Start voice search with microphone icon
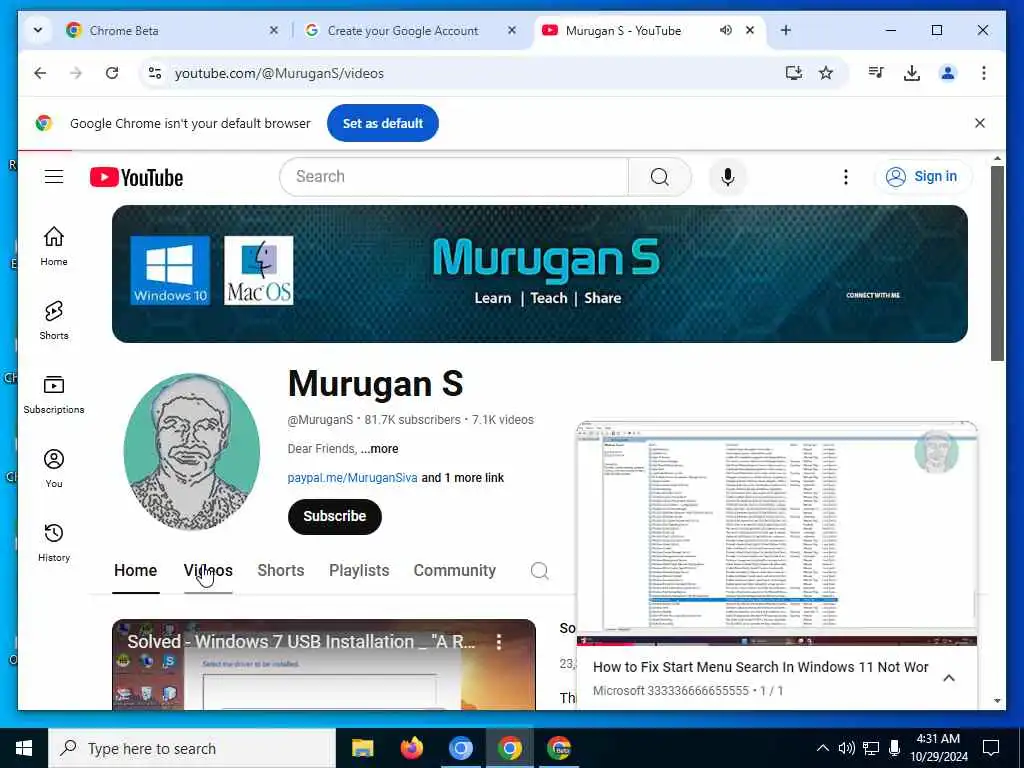The width and height of the screenshot is (1024, 768). 728,176
